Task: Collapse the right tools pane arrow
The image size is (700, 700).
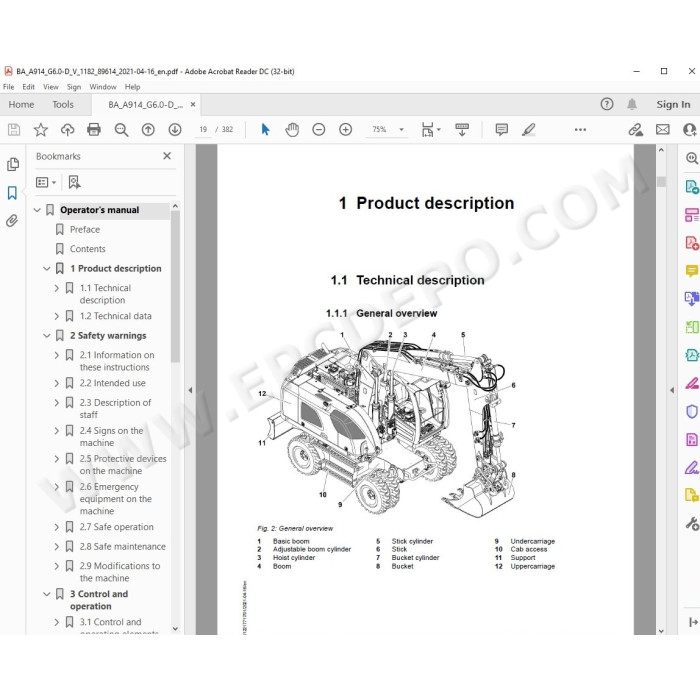Action: click(x=672, y=390)
